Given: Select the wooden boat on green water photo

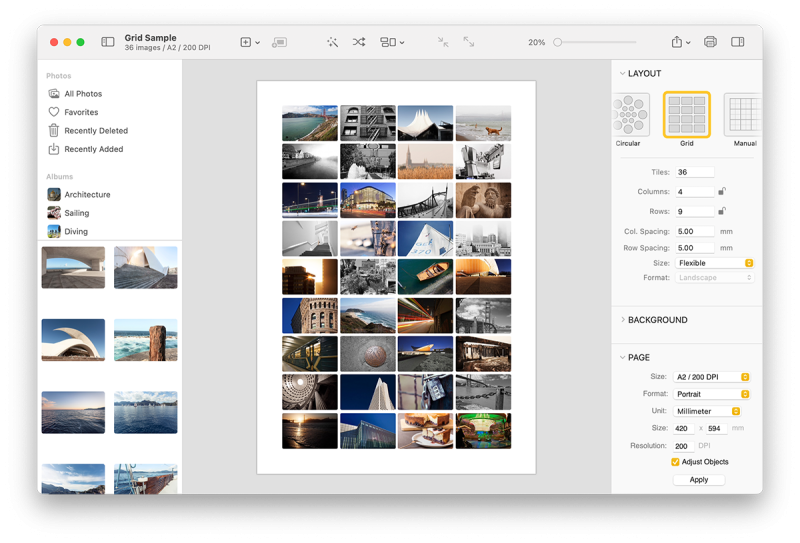Looking at the screenshot, I should click(426, 277).
